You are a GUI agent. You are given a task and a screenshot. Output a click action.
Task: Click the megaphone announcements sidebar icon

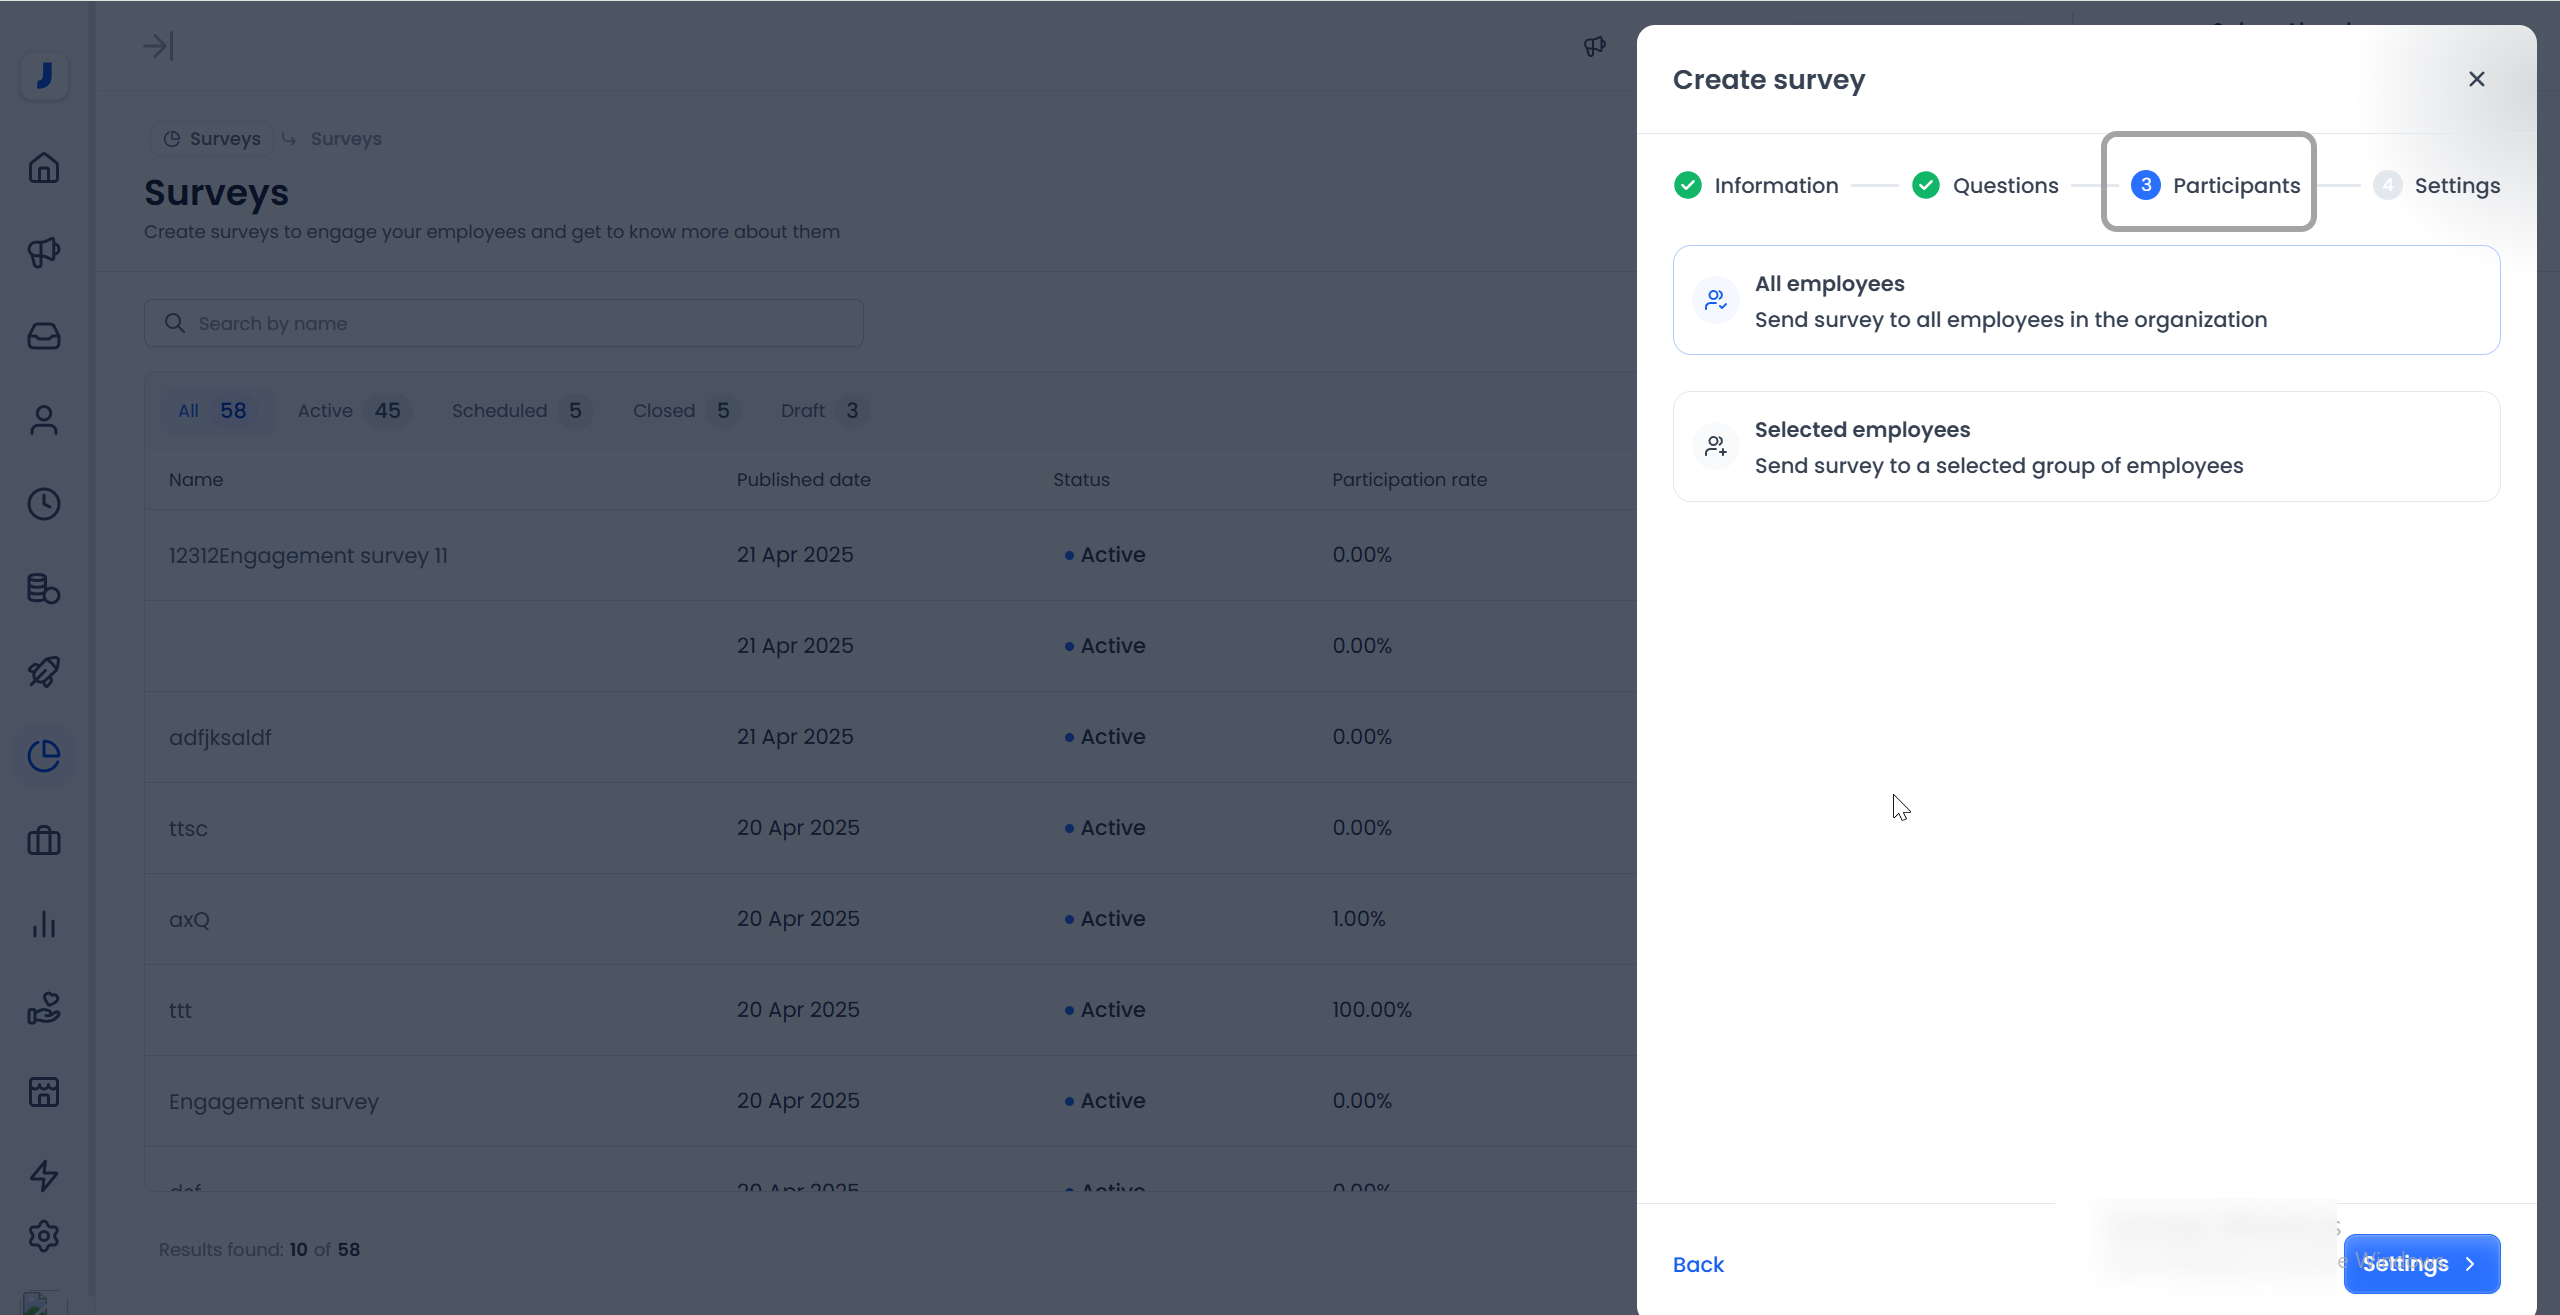click(x=43, y=252)
